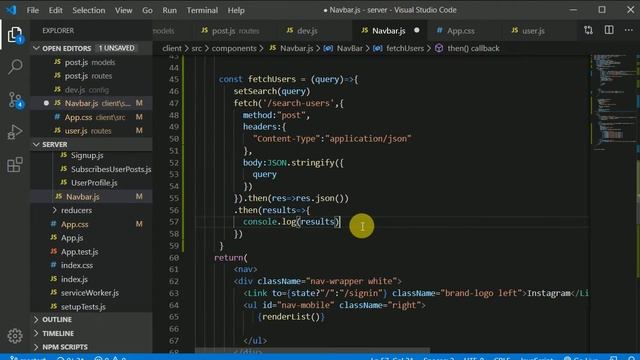Open Signup.js in the file tree
The width and height of the screenshot is (640, 360).
87,156
